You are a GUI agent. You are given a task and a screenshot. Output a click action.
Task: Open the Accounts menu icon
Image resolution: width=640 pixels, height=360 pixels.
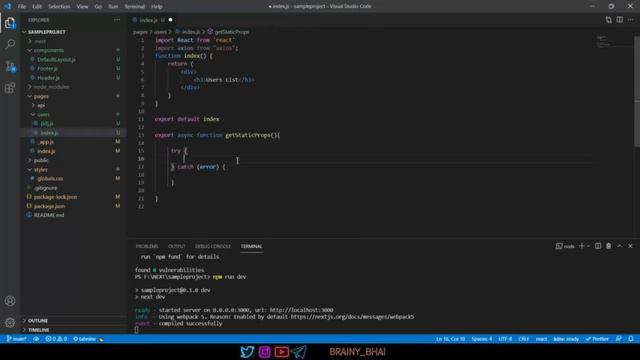tap(10, 301)
